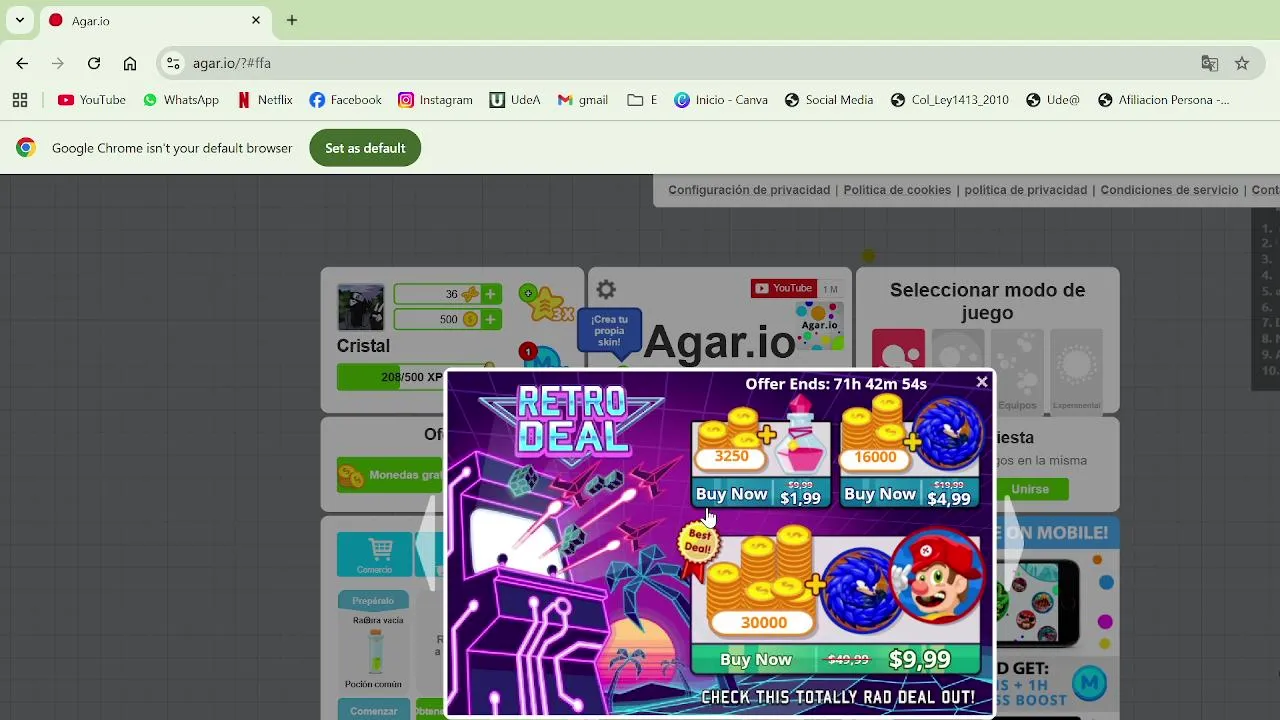Click the Best Deal! ribbon badge
The image size is (1280, 720).
(698, 549)
